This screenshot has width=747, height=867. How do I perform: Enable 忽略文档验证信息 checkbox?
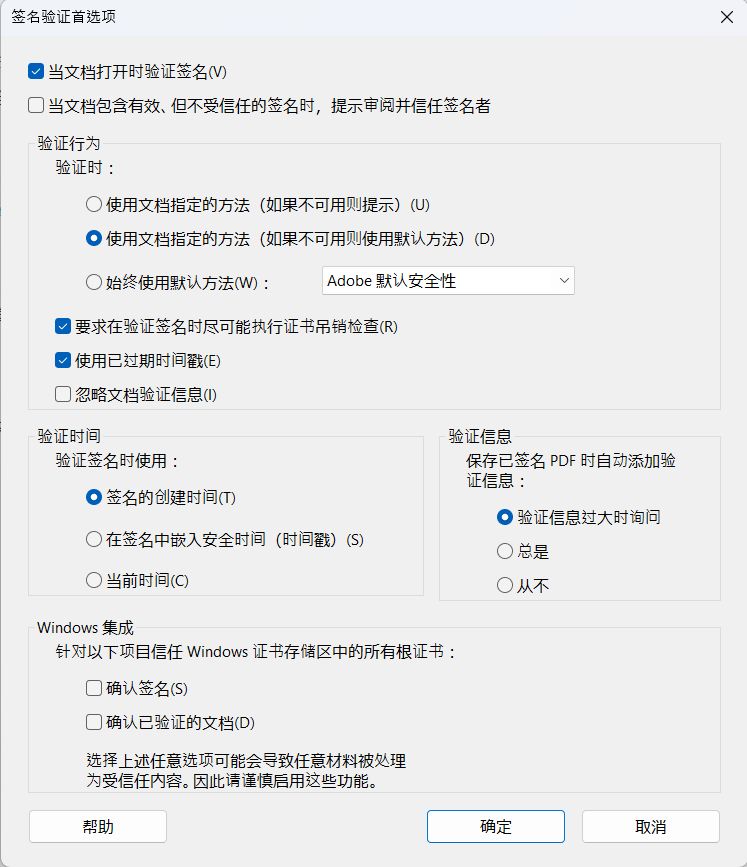(x=63, y=395)
